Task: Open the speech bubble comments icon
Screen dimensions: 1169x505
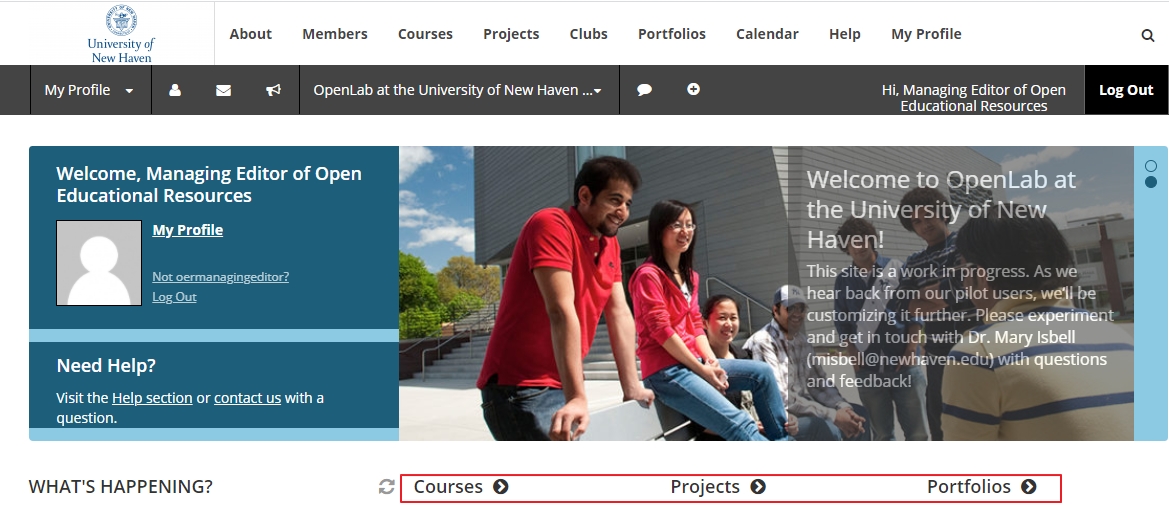Action: click(645, 90)
